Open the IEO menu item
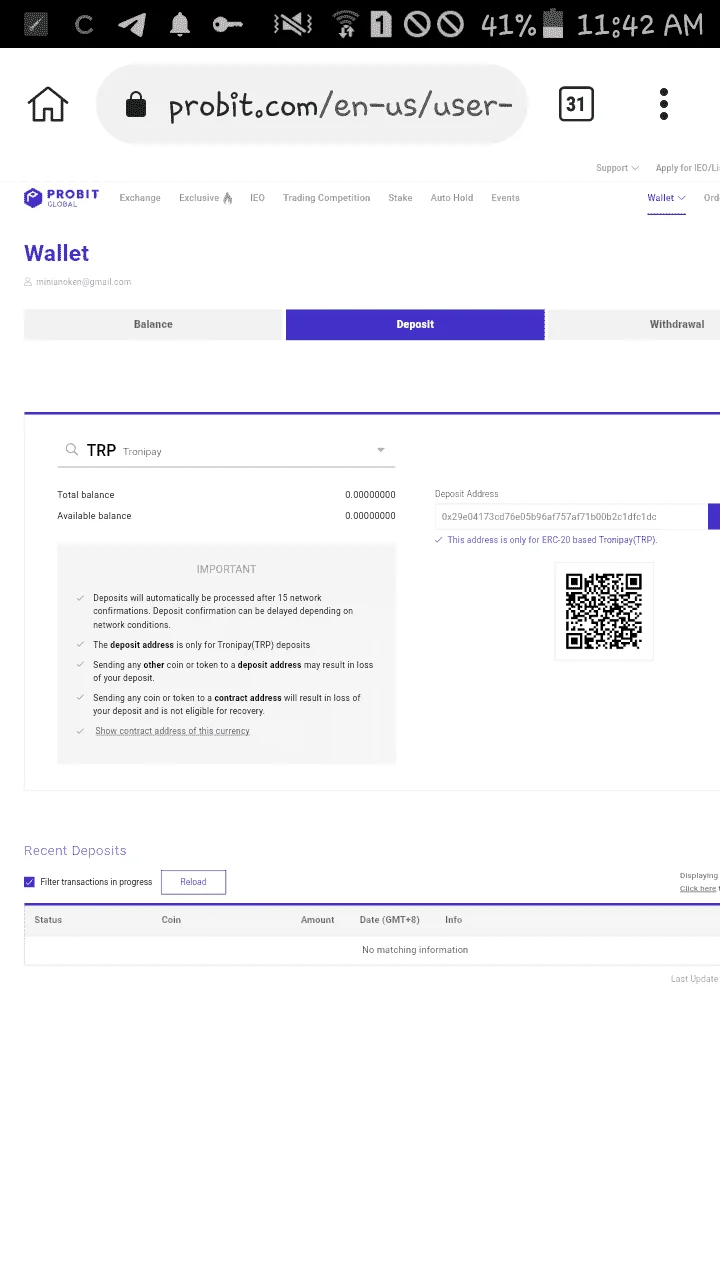 coord(257,198)
